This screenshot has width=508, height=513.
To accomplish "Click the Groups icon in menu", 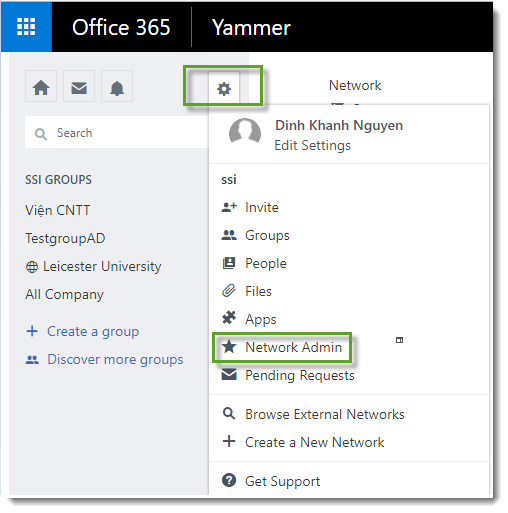I will pyautogui.click(x=229, y=235).
